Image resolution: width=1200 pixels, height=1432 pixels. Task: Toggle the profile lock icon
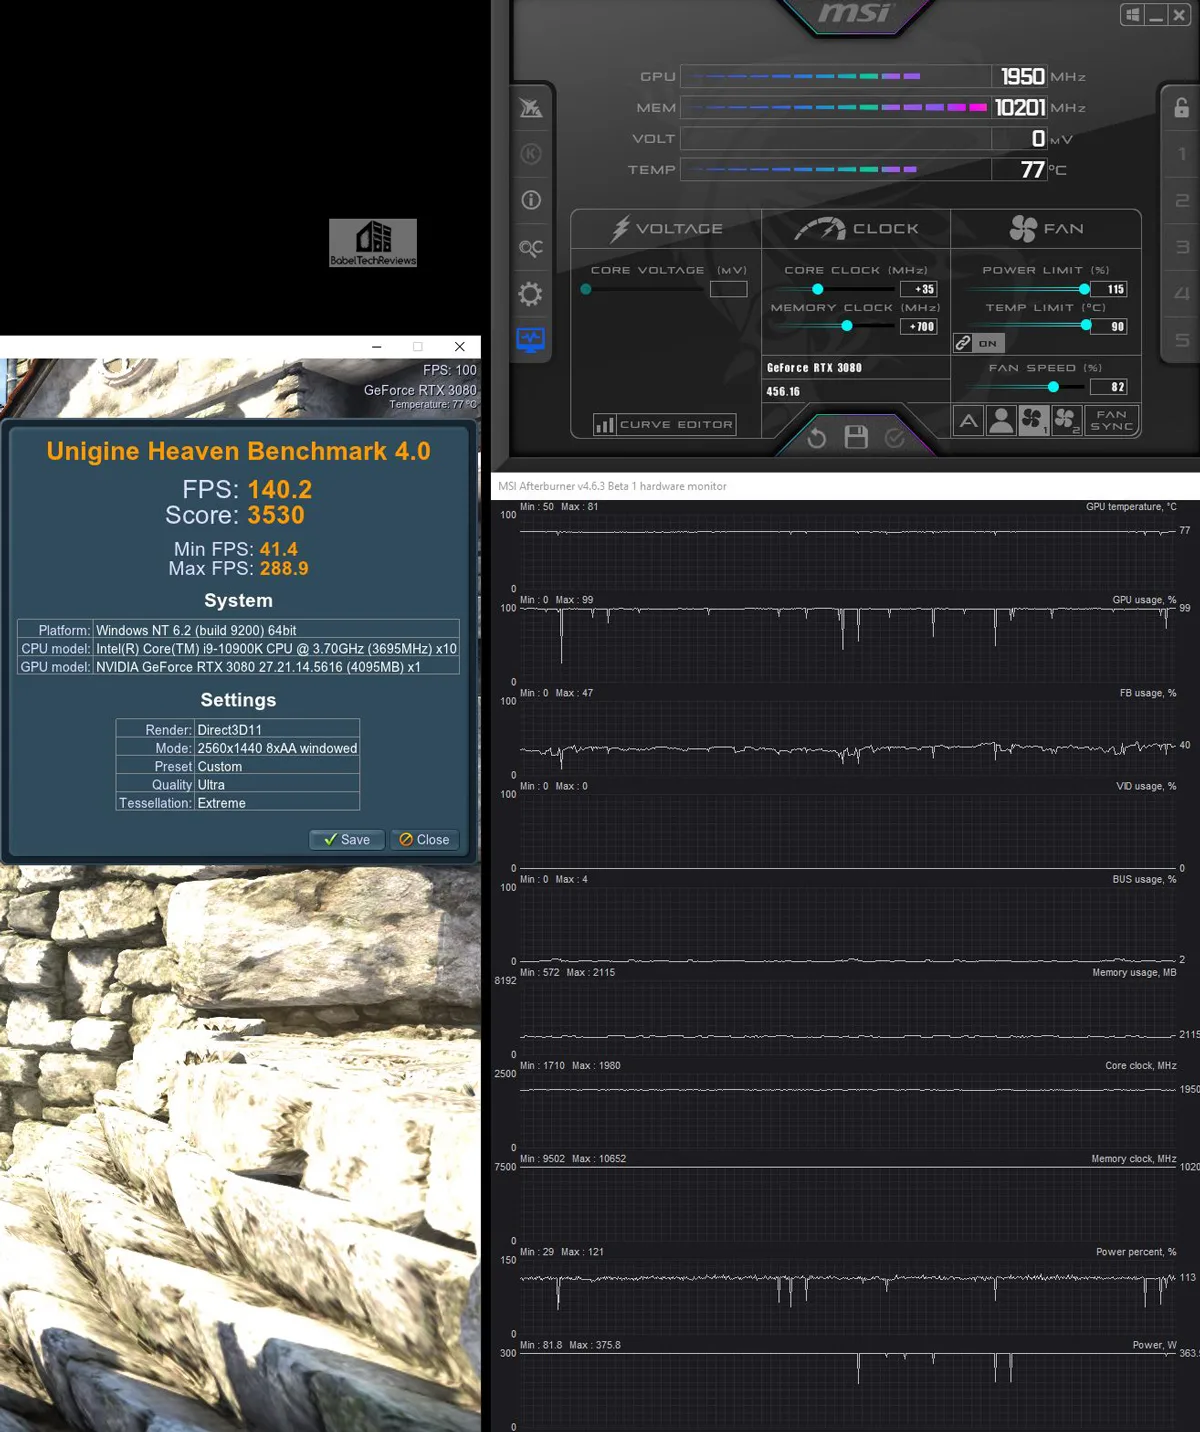click(x=1181, y=108)
